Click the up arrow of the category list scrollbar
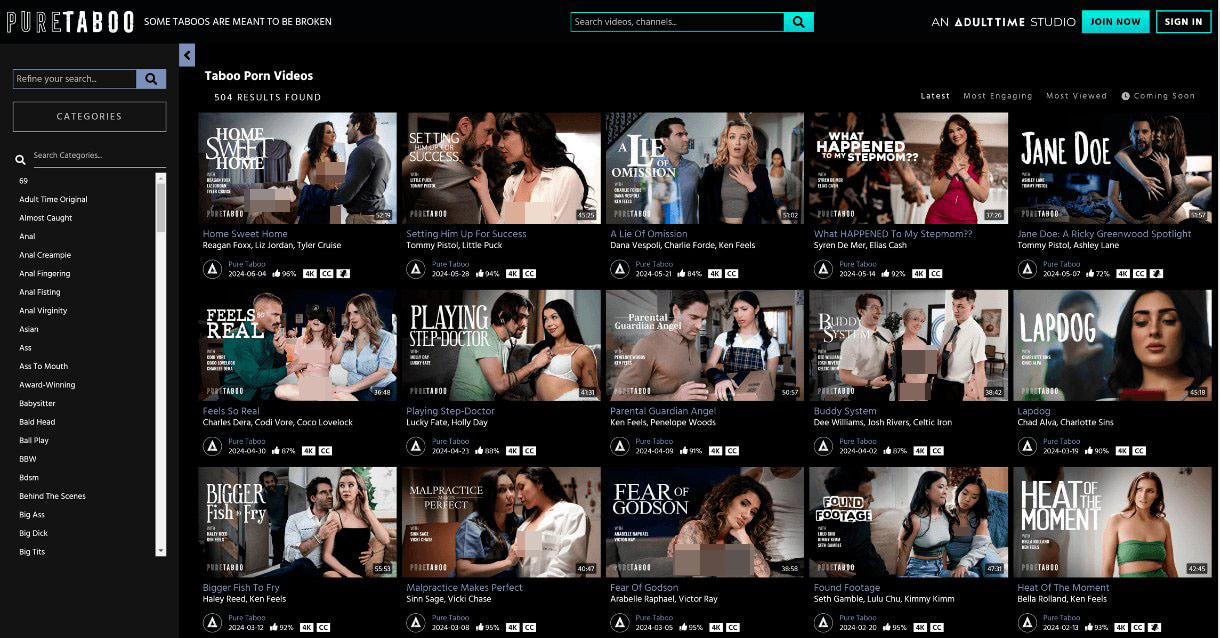1220x638 pixels. [161, 178]
